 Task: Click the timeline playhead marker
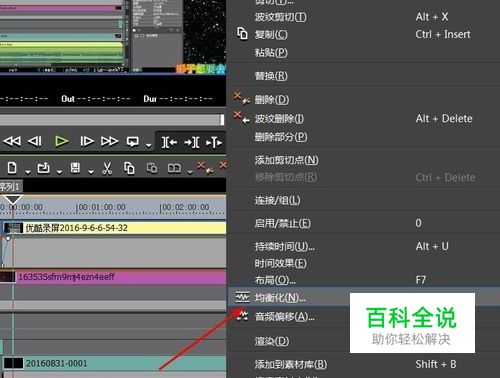click(x=13, y=200)
